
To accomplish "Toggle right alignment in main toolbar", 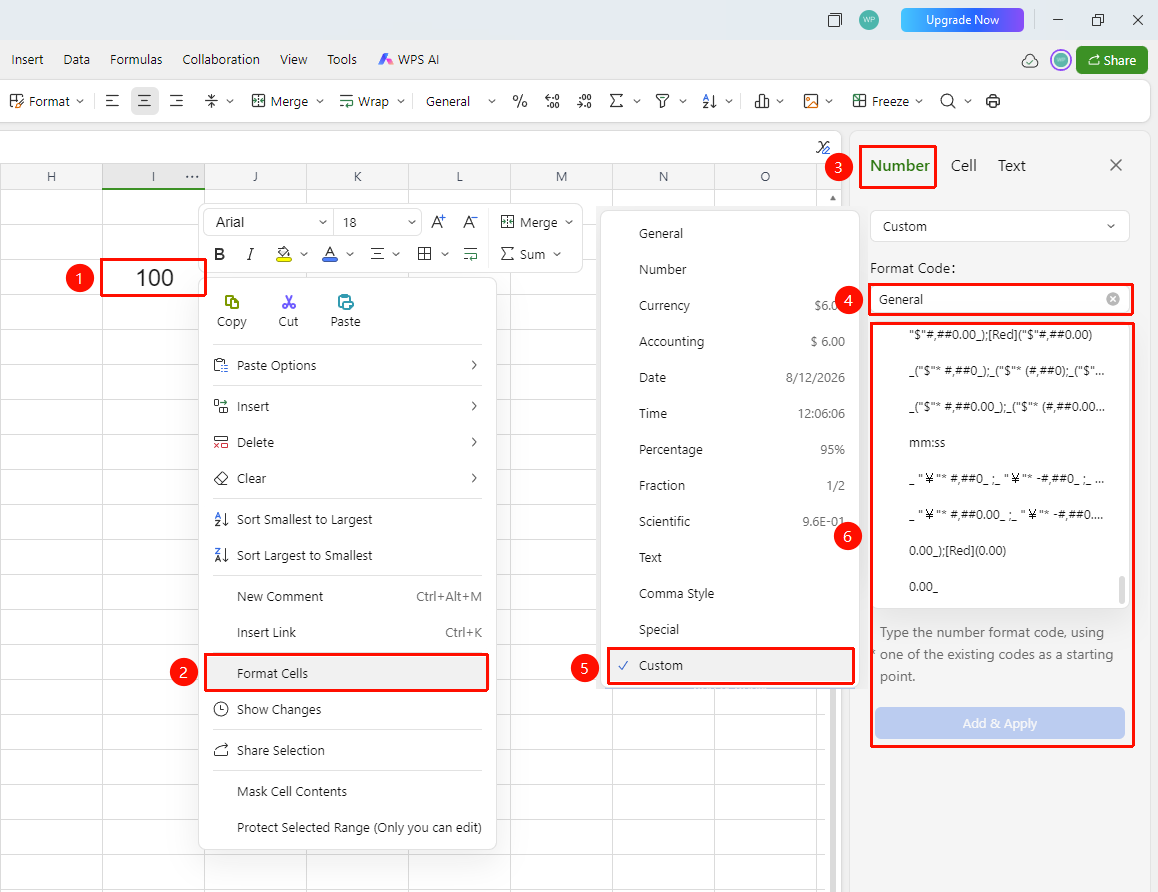I will click(177, 101).
